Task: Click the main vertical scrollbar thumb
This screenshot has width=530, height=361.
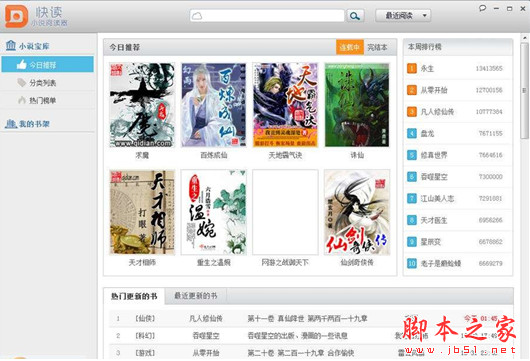Action: 524,91
